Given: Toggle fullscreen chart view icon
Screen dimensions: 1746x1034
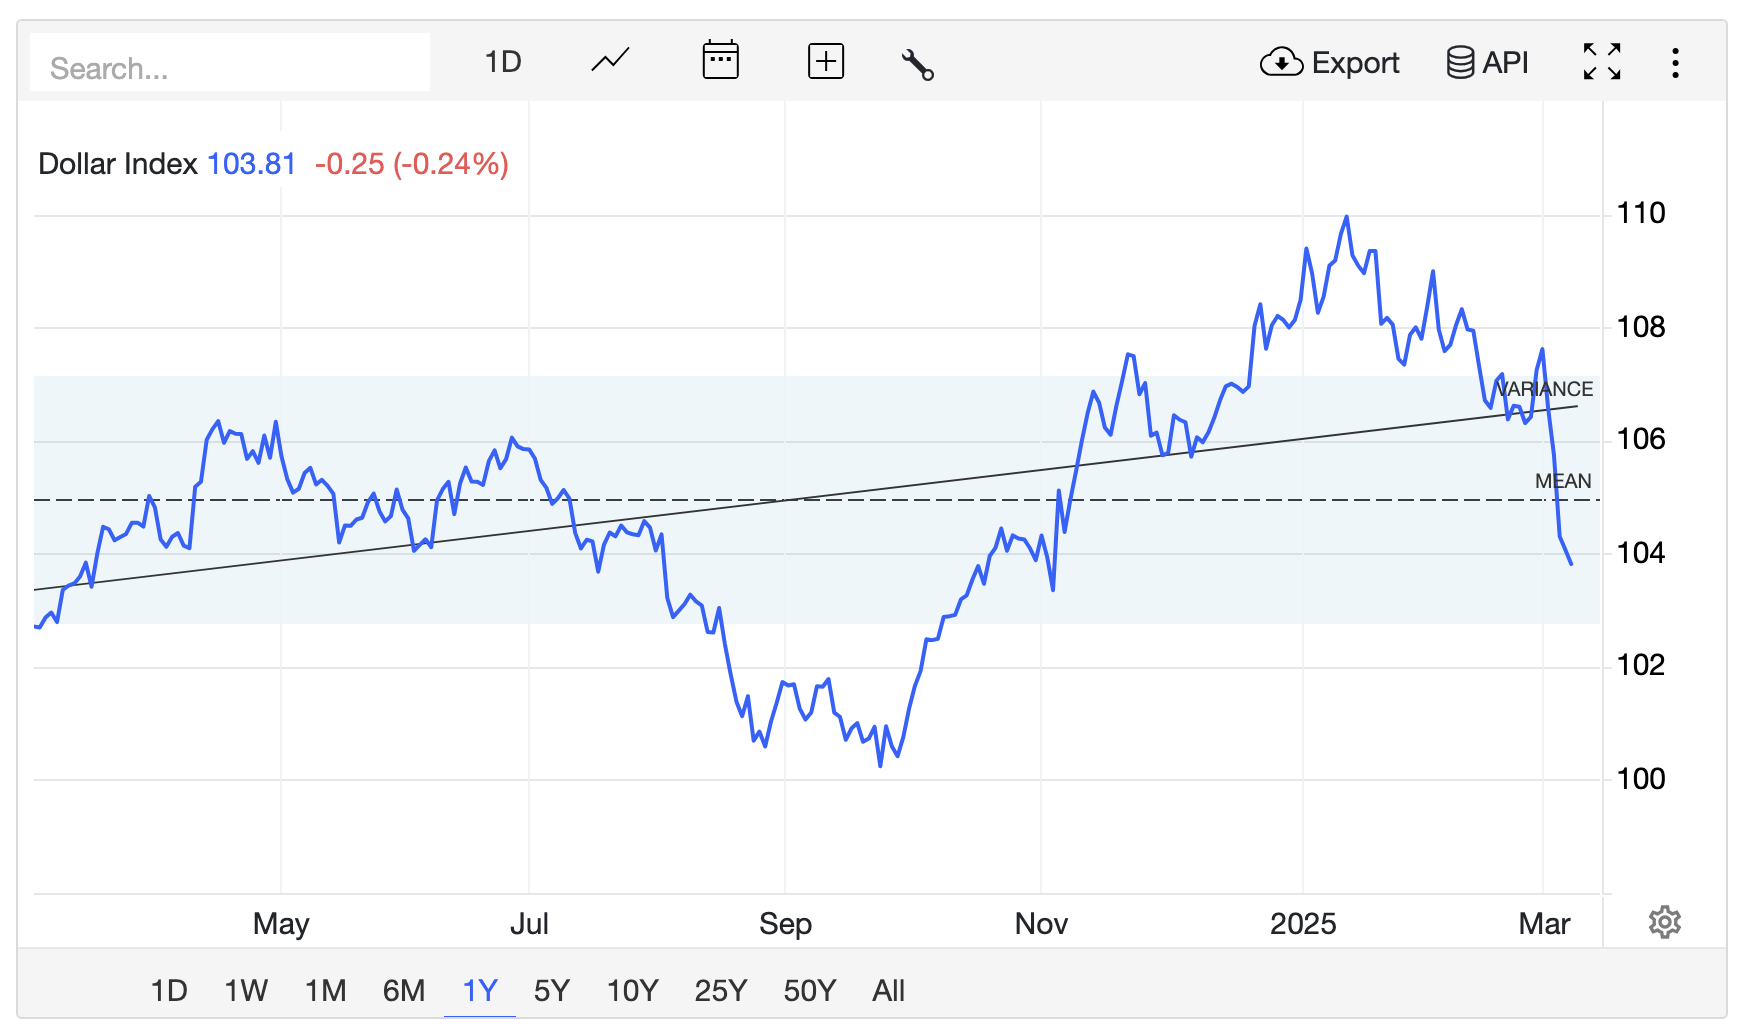Looking at the screenshot, I should pyautogui.click(x=1602, y=62).
